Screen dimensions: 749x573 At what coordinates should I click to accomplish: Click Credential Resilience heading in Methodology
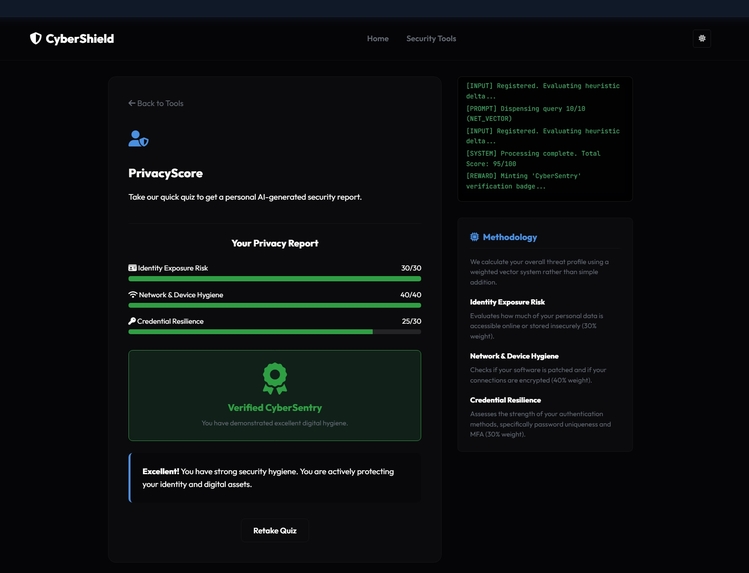click(x=505, y=400)
